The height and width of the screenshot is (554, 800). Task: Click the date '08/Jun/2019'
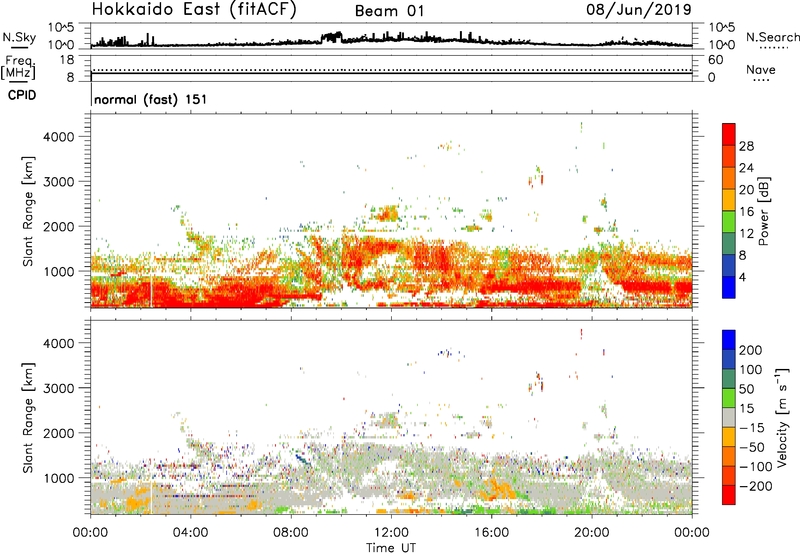pos(639,10)
